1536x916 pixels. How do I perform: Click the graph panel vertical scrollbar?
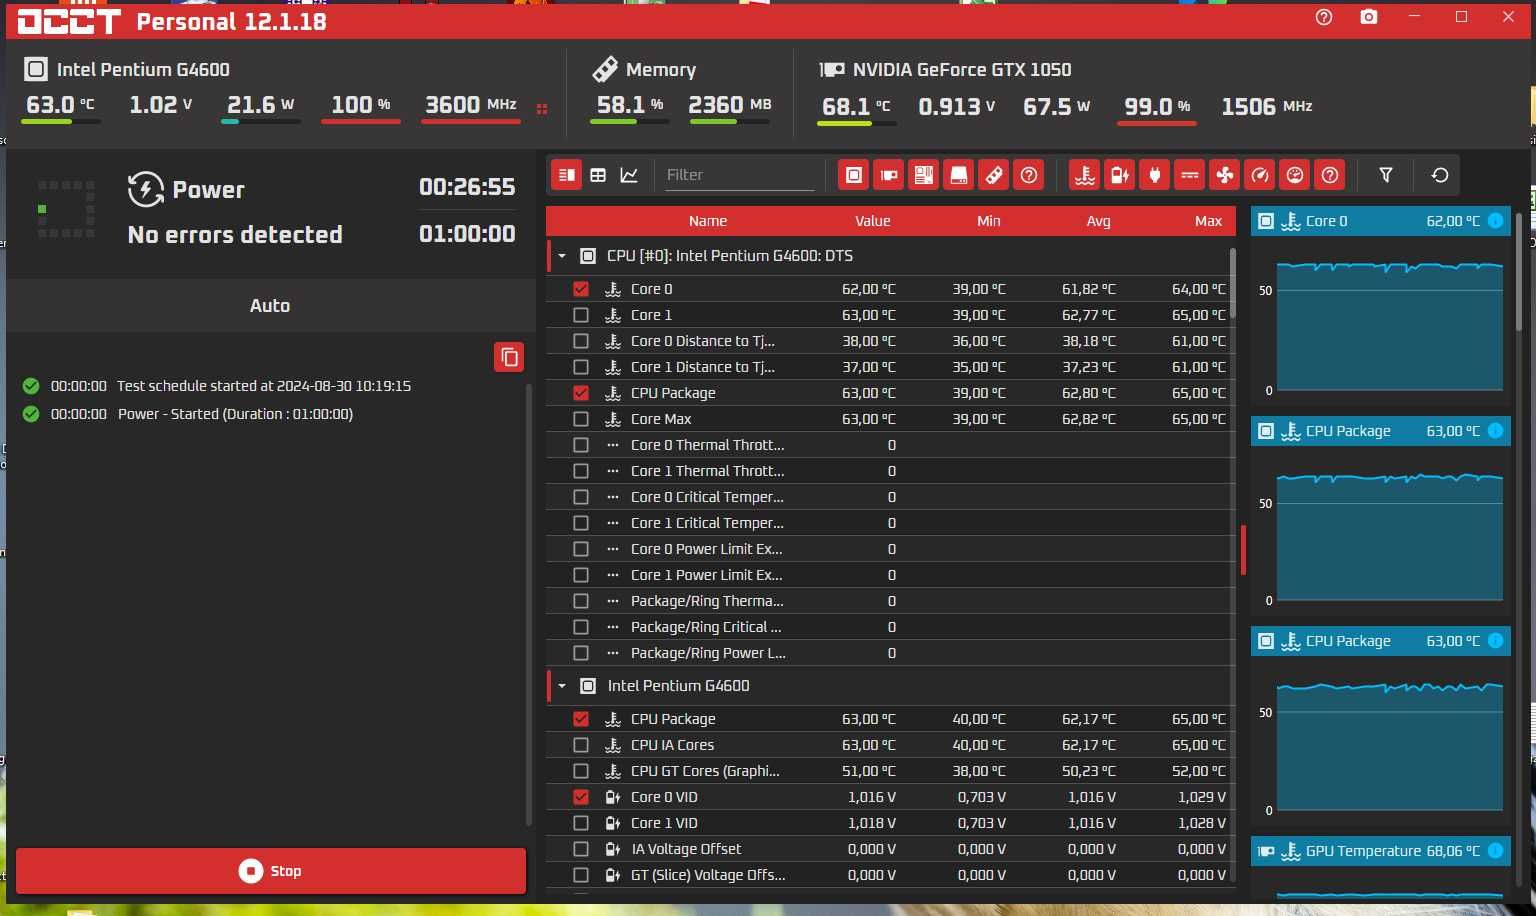click(1520, 272)
